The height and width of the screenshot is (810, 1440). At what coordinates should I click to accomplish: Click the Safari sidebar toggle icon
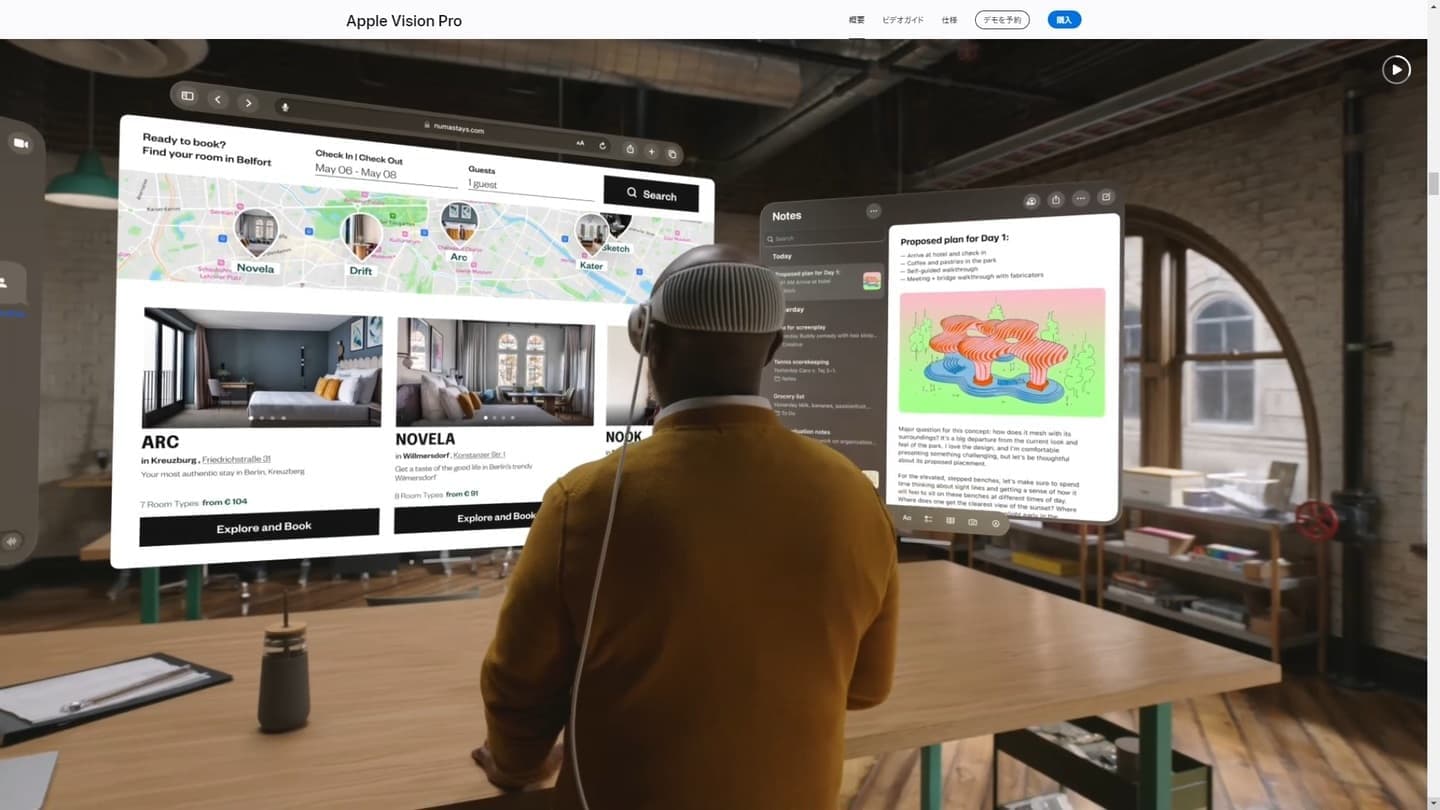tap(187, 96)
